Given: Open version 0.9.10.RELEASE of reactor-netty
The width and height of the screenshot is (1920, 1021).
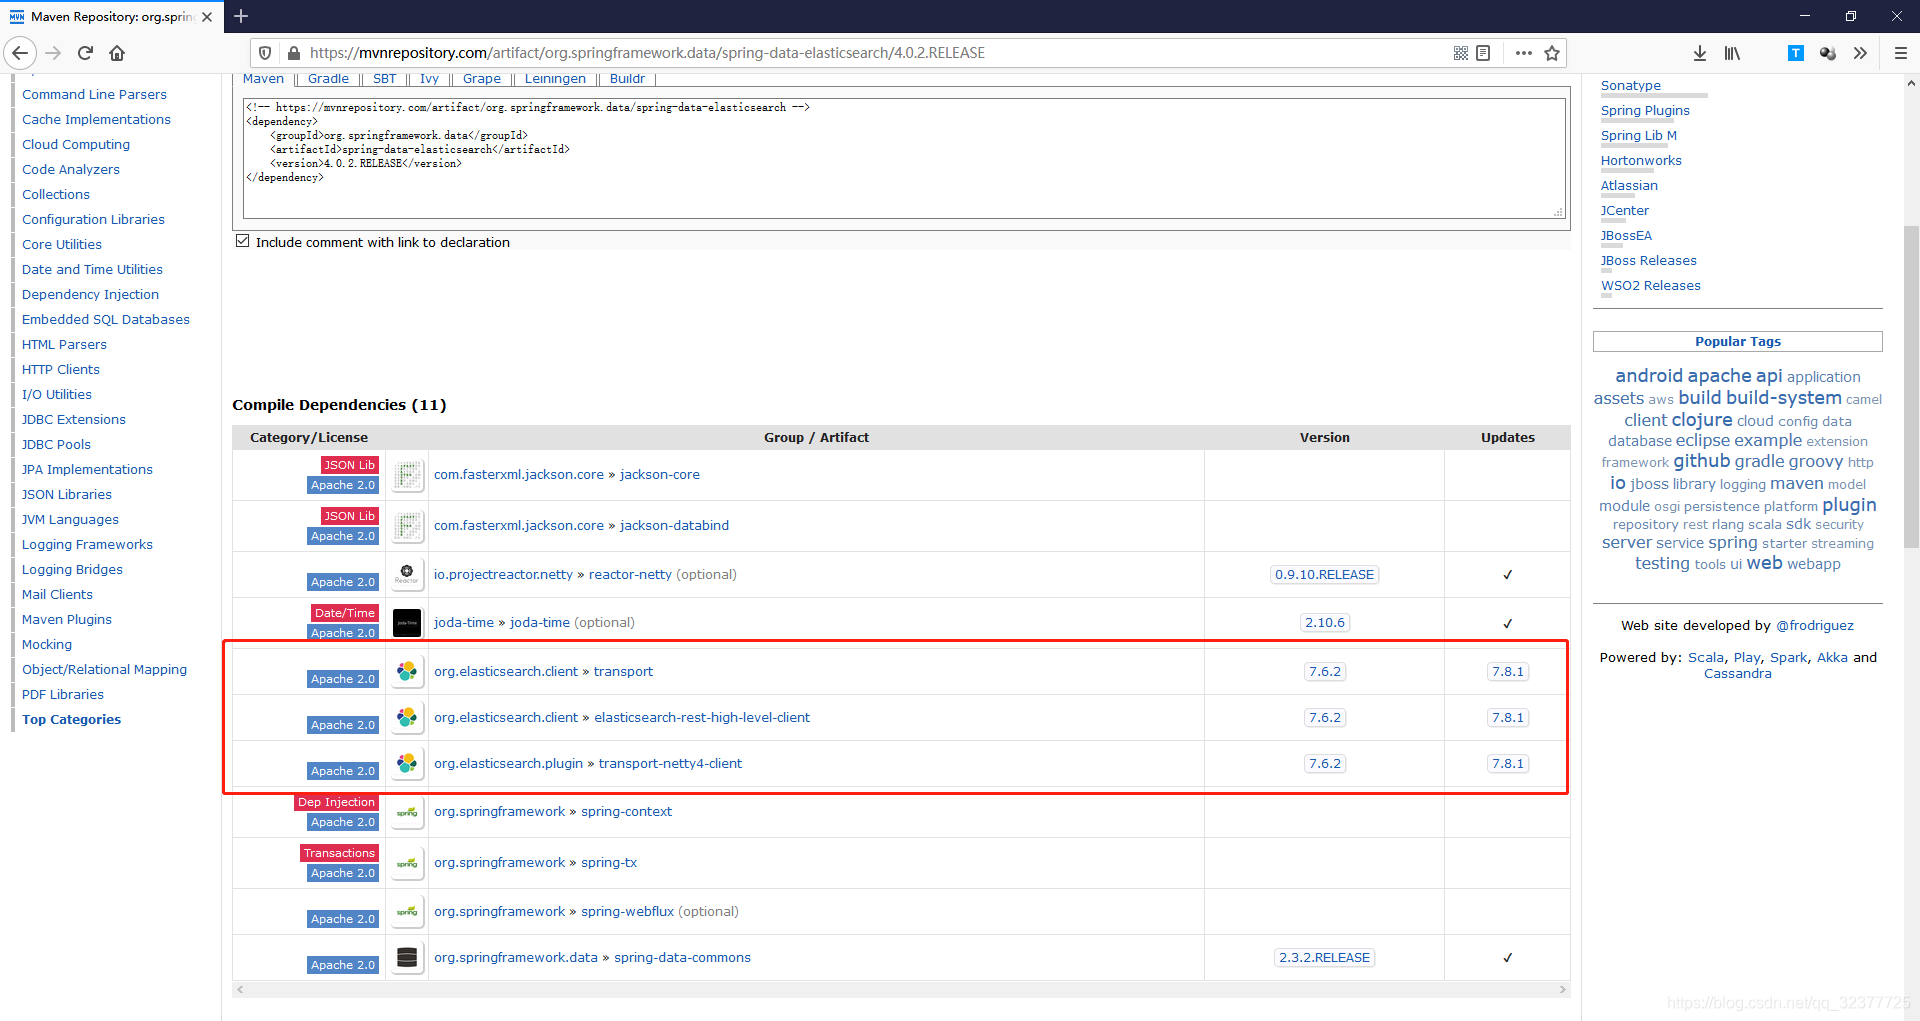Looking at the screenshot, I should pos(1324,575).
